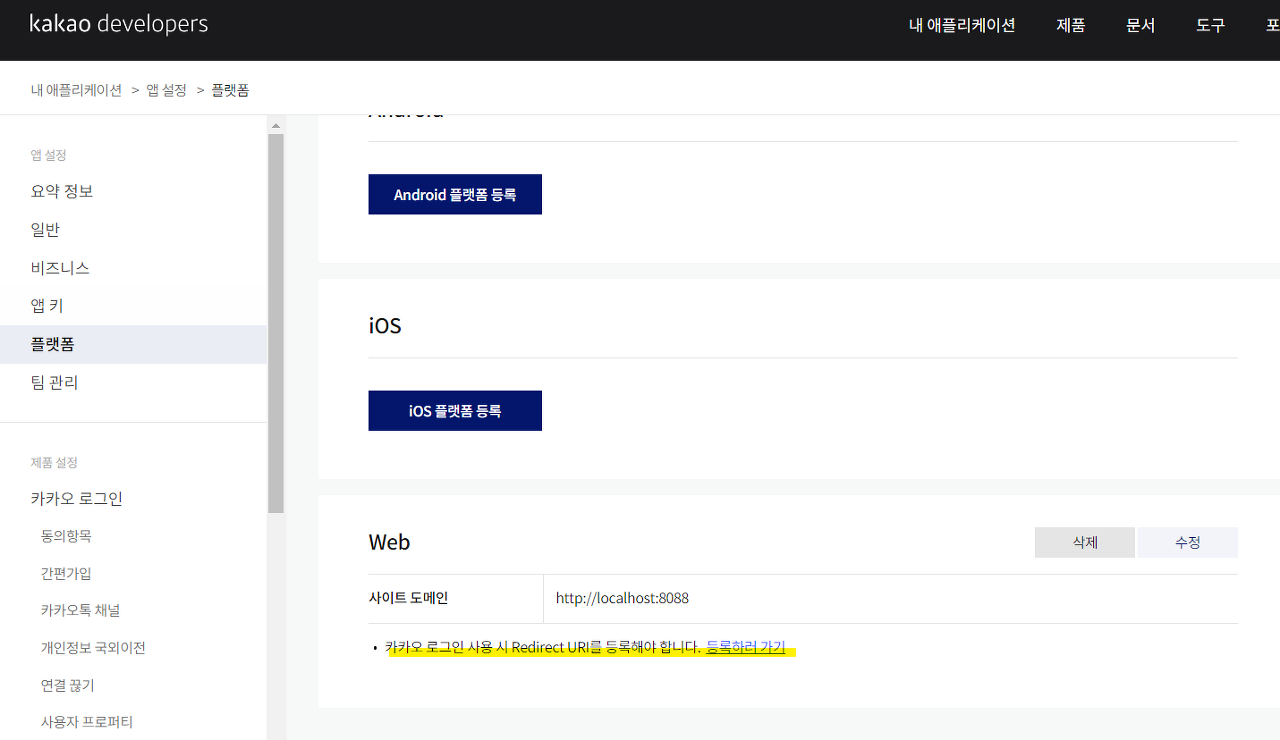This screenshot has height=740, width=1280.
Task: Click the 수정 button for Web
Action: 1188,542
